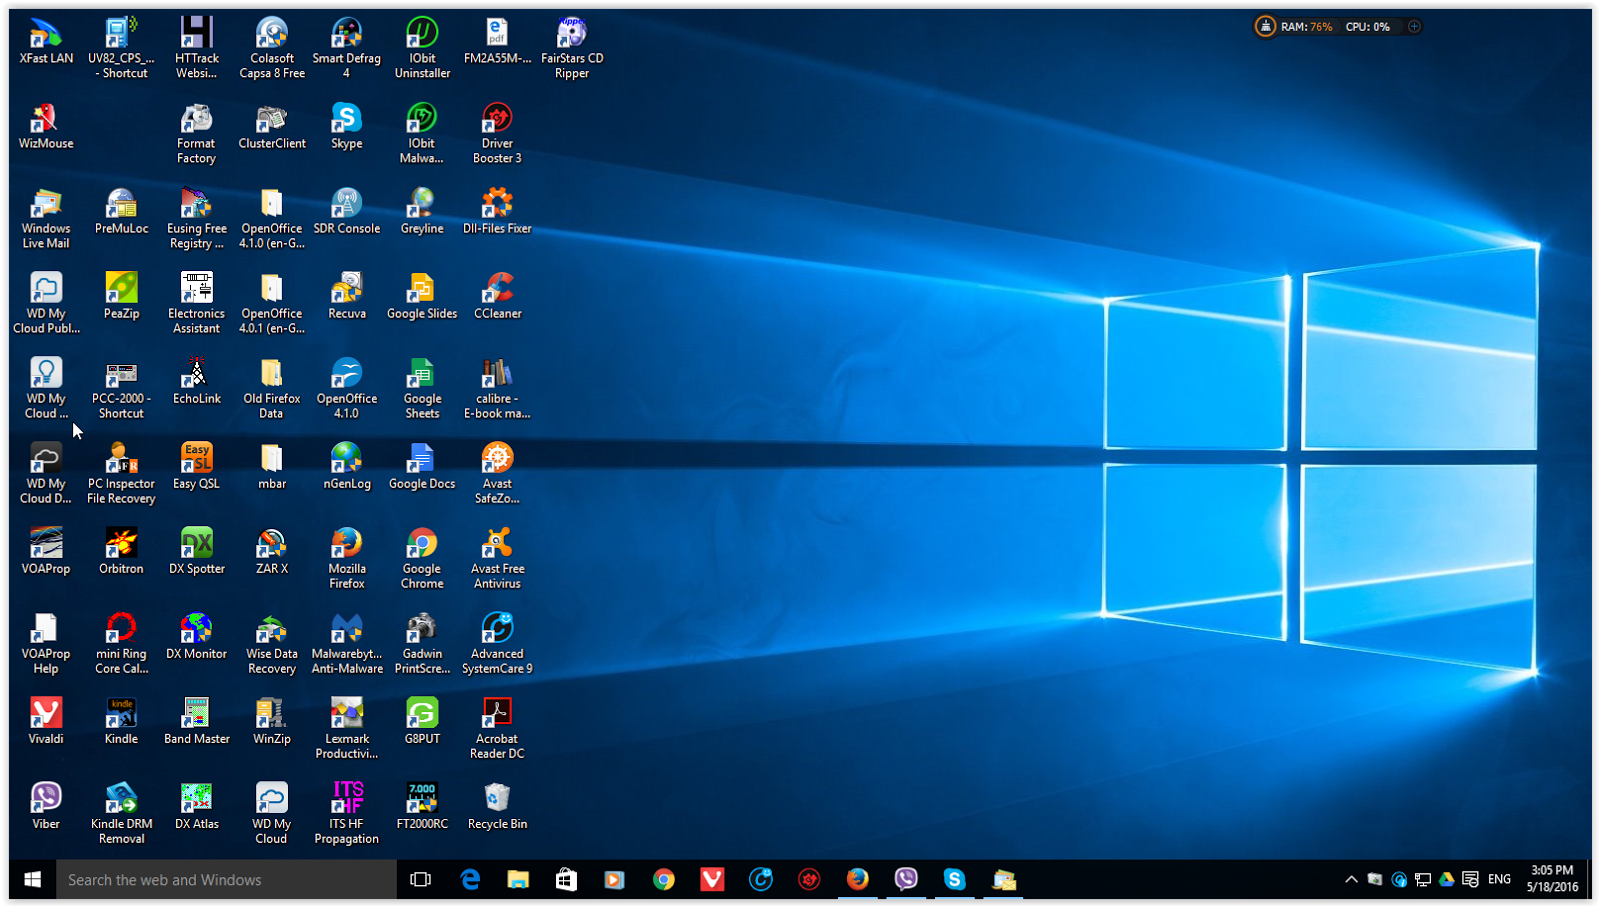This screenshot has width=1600, height=907.
Task: Select the EchoLink icon
Action: pyautogui.click(x=196, y=382)
